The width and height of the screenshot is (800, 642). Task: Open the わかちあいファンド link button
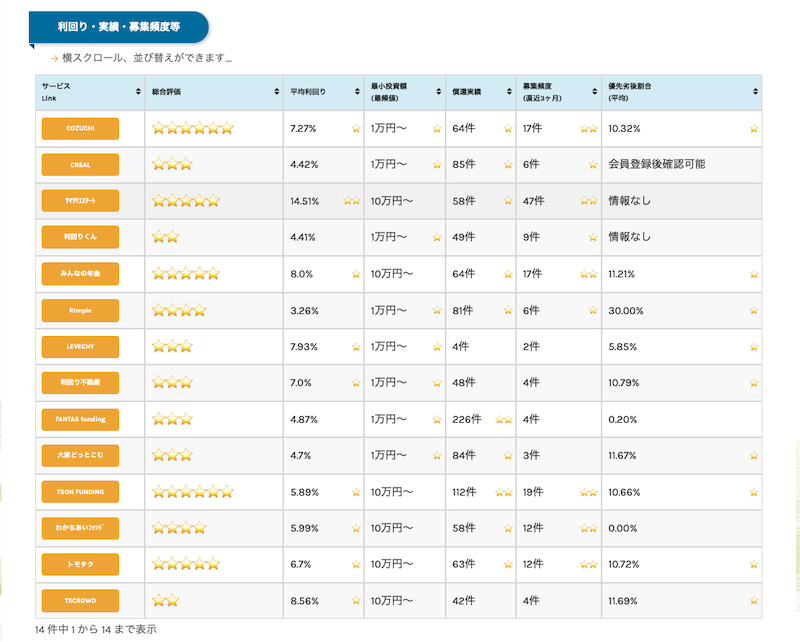point(80,528)
